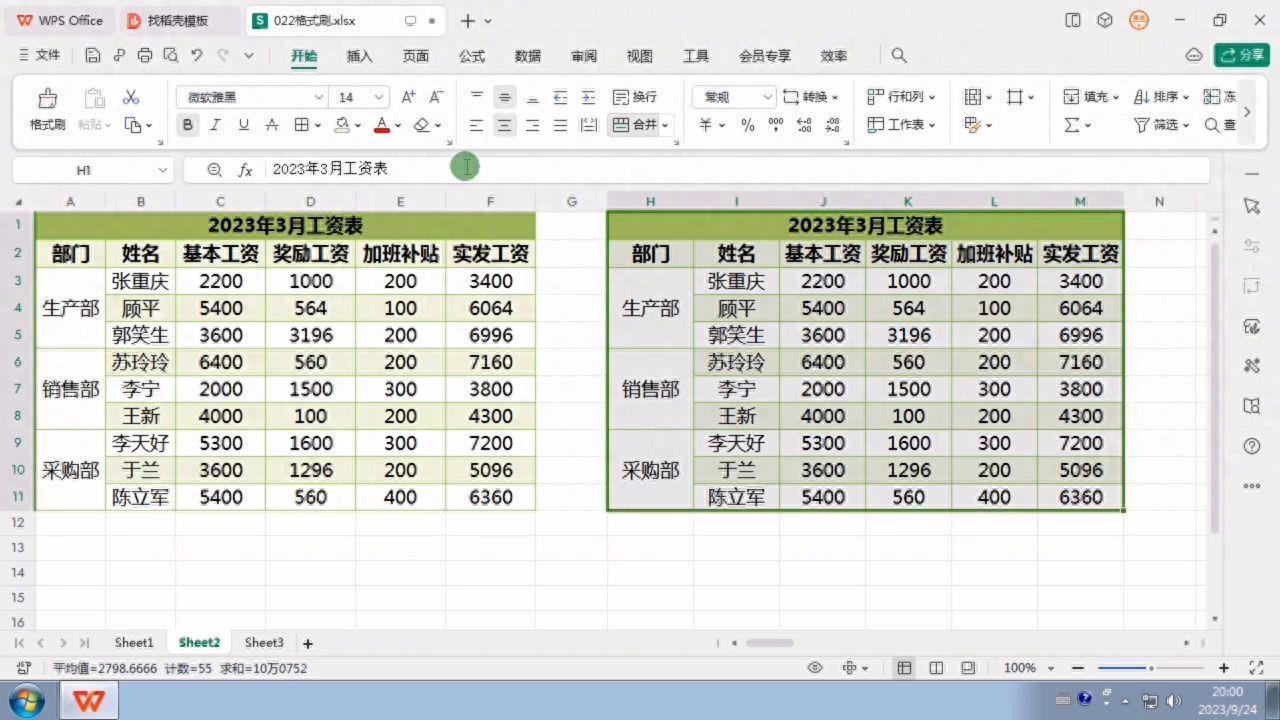Click the help question mark in right sidebar
The height and width of the screenshot is (720, 1280).
tap(1251, 446)
